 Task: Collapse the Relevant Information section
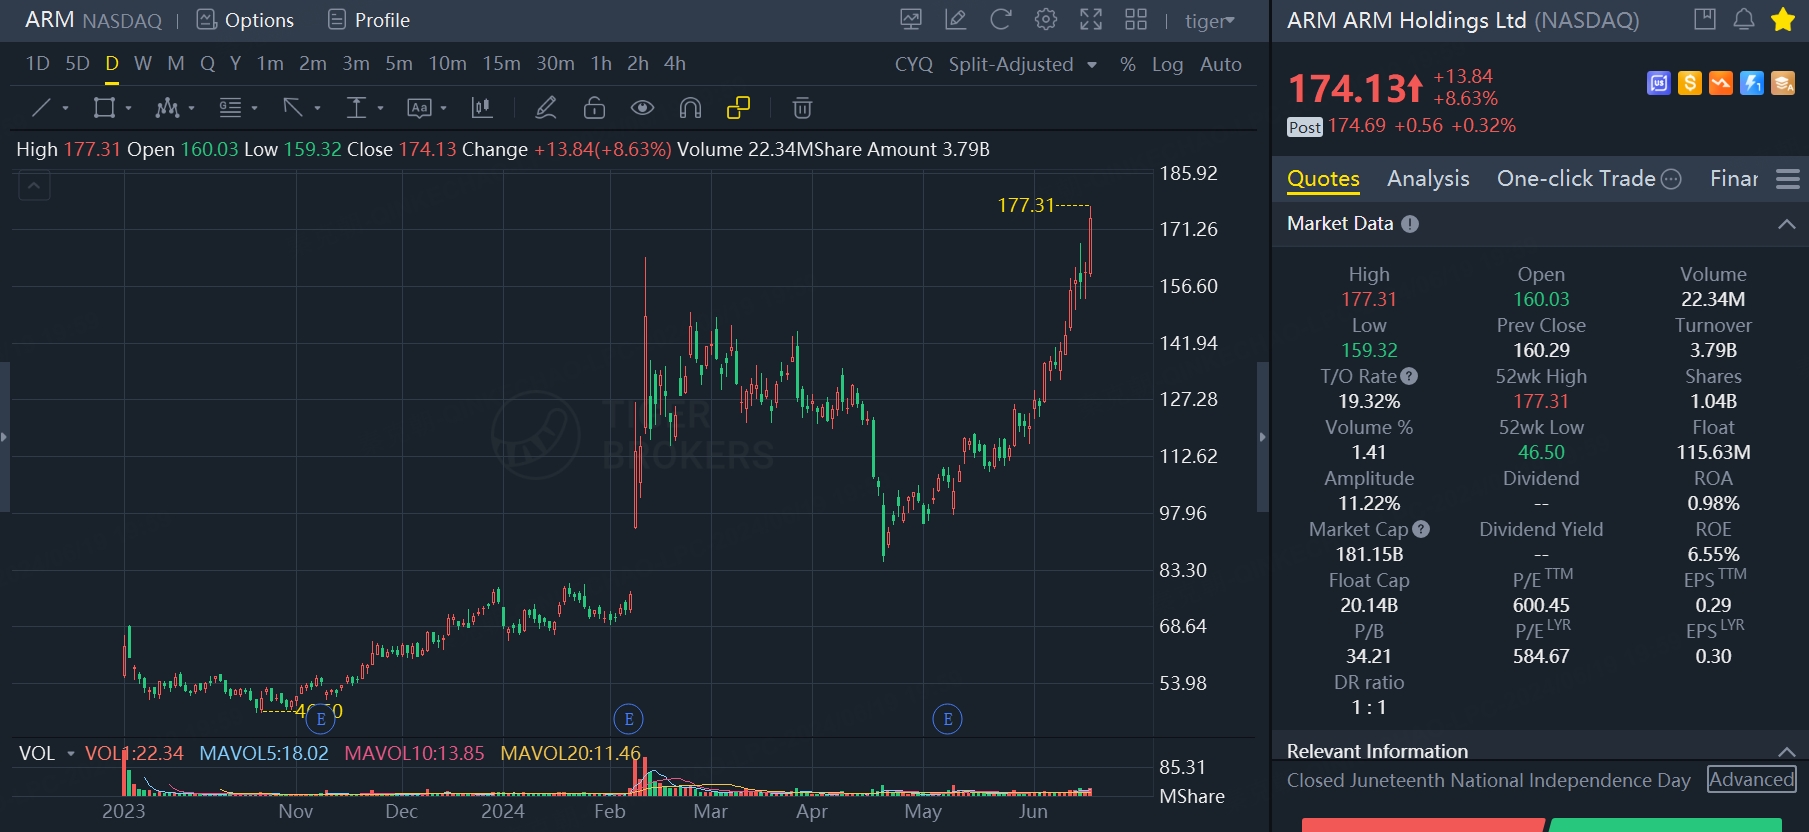(1786, 751)
